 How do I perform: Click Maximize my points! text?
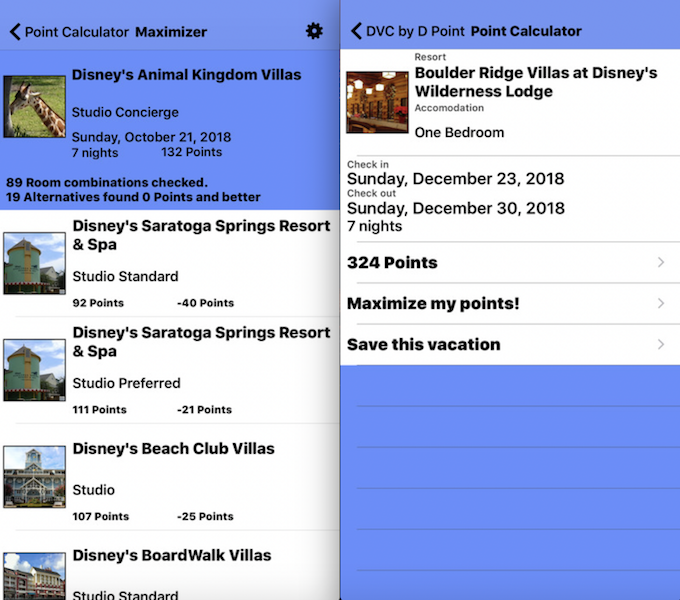433,303
